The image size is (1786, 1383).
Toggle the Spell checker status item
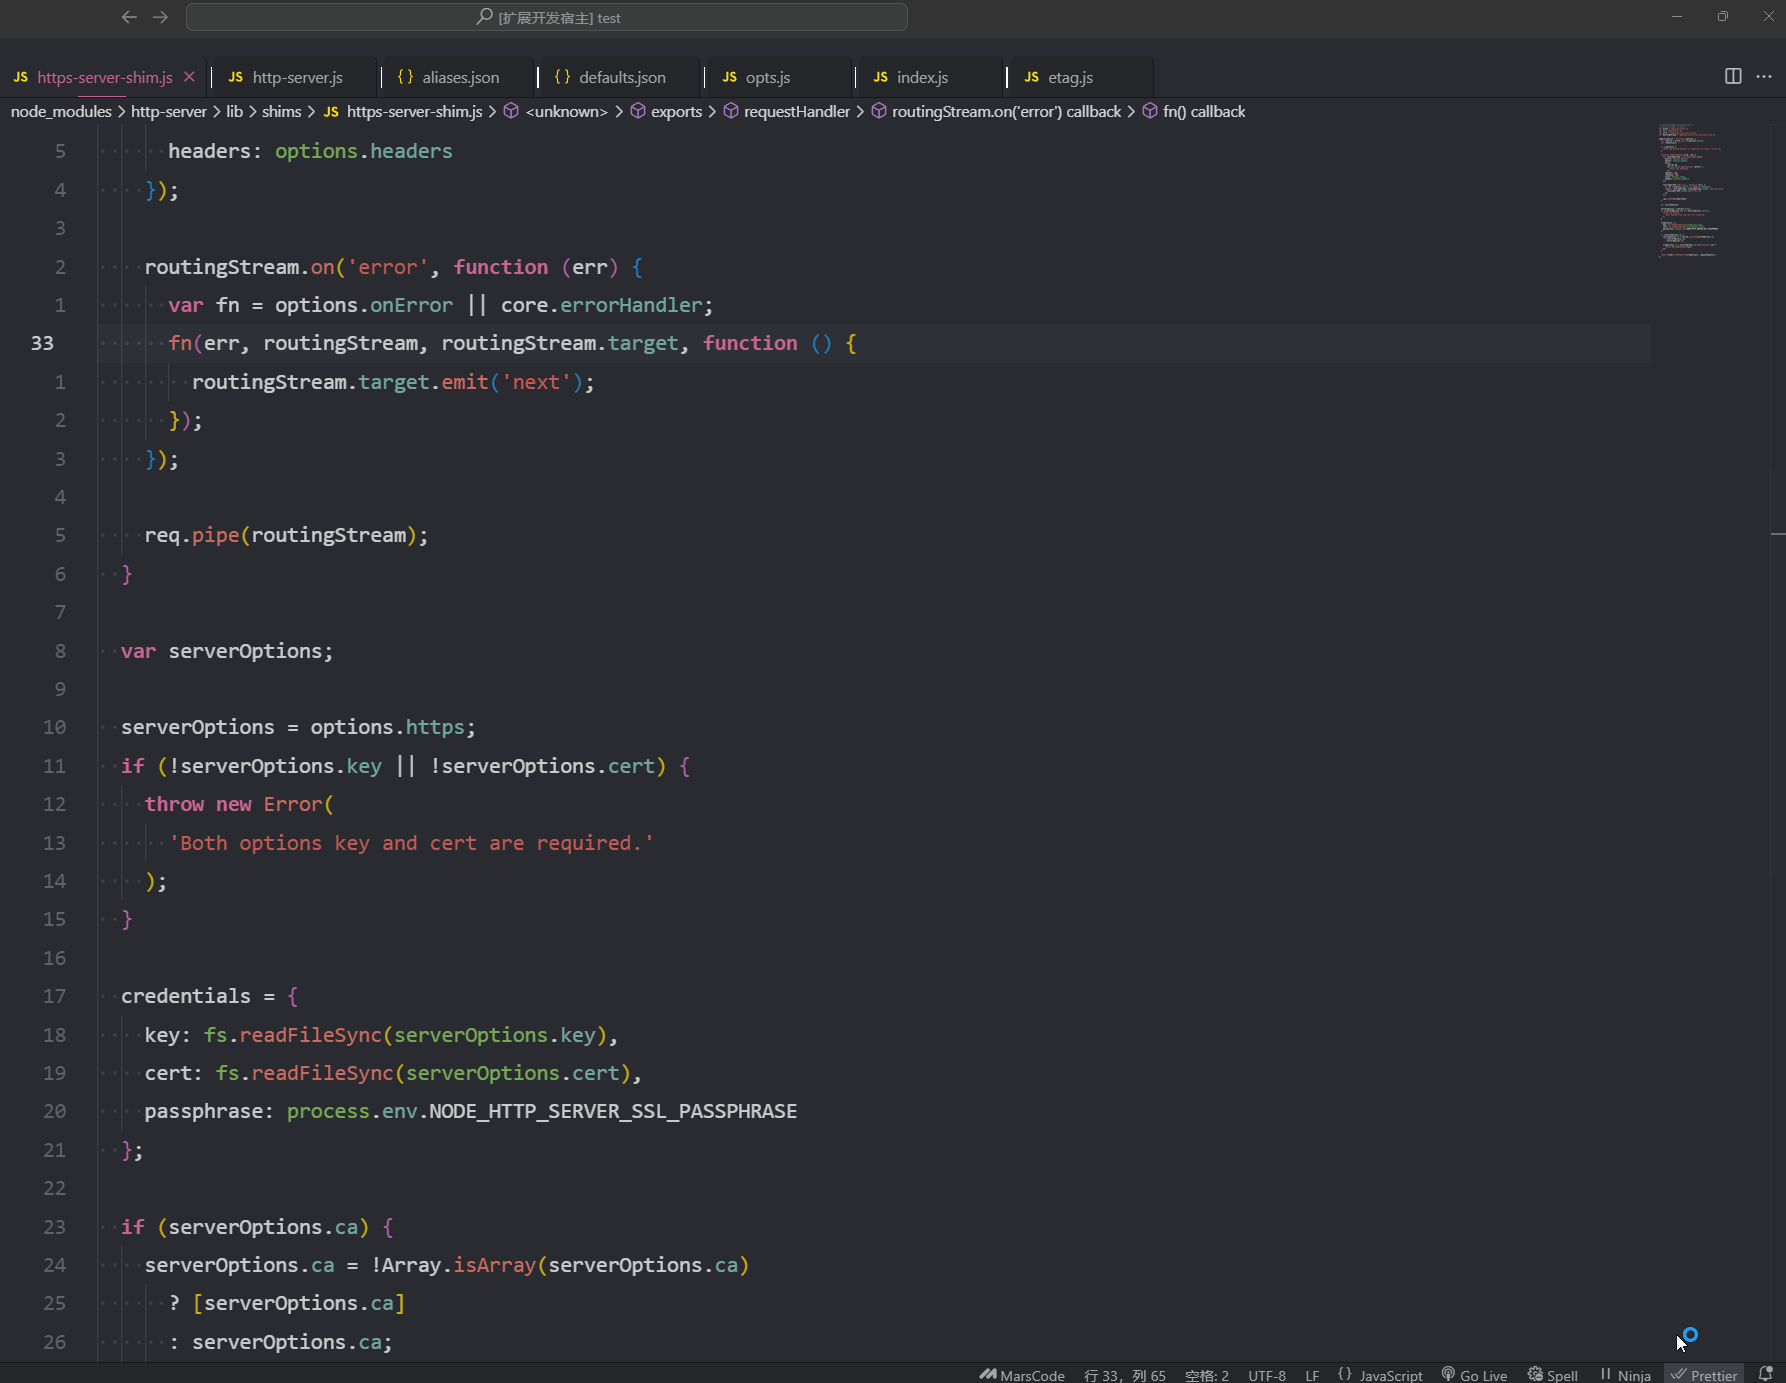click(x=1553, y=1375)
